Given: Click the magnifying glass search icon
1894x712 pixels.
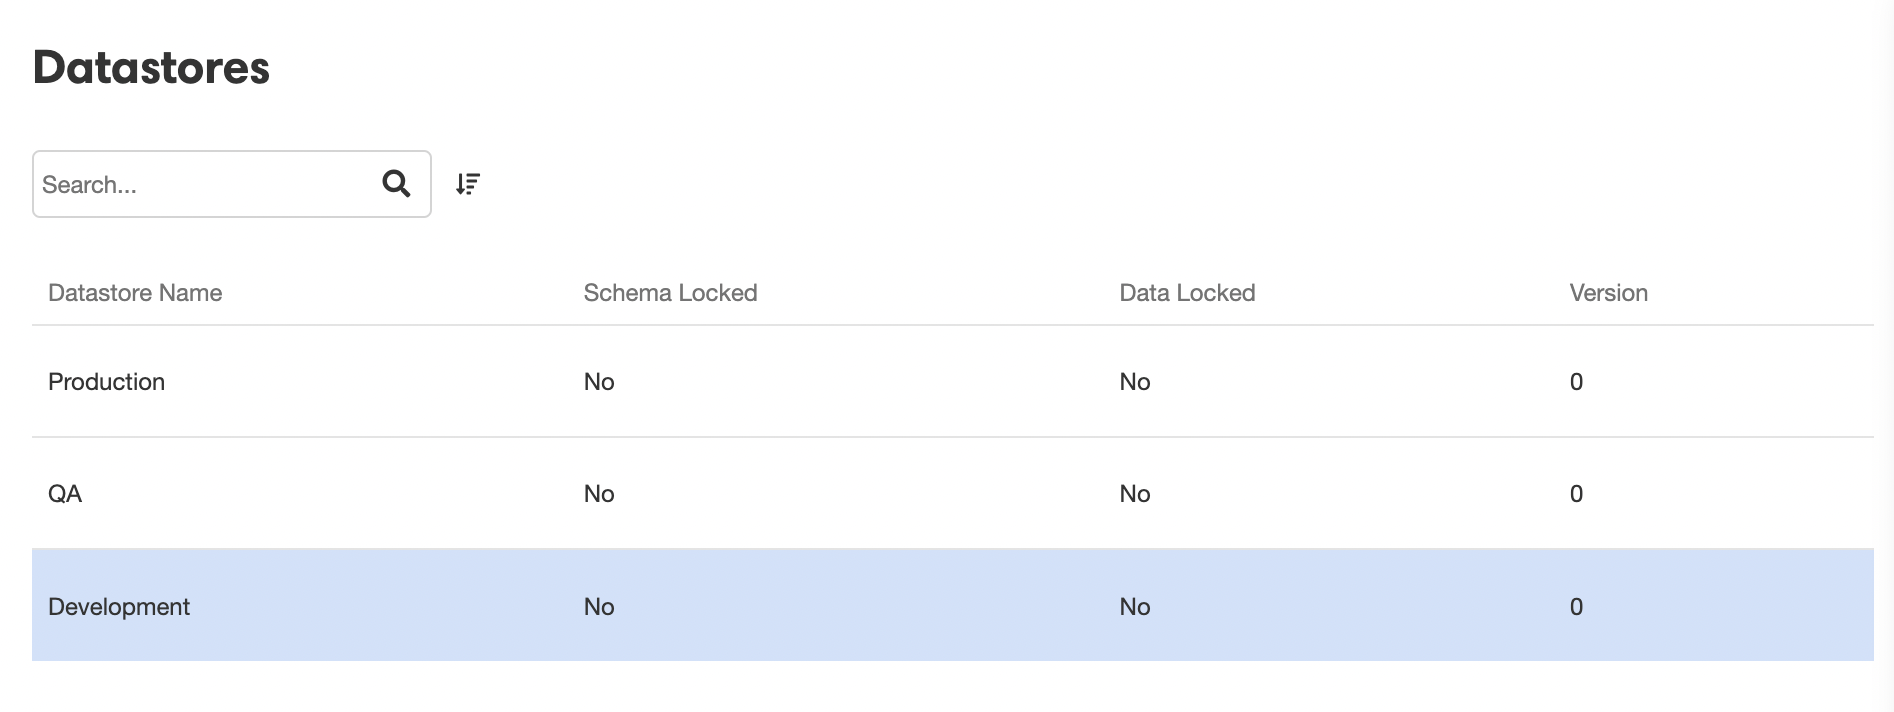Looking at the screenshot, I should (396, 184).
